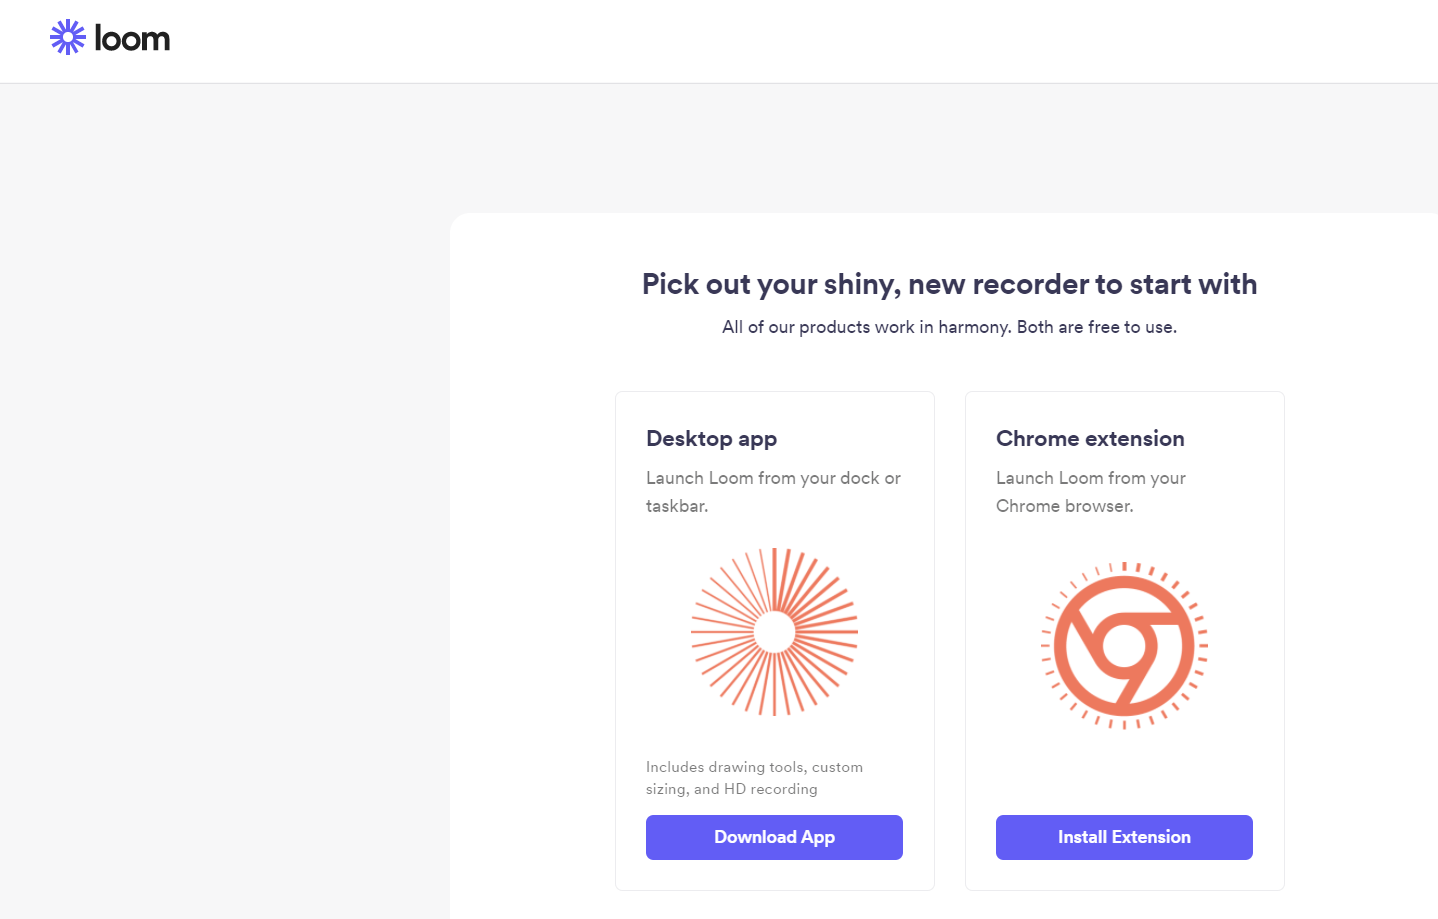Click the Download App button

click(774, 837)
